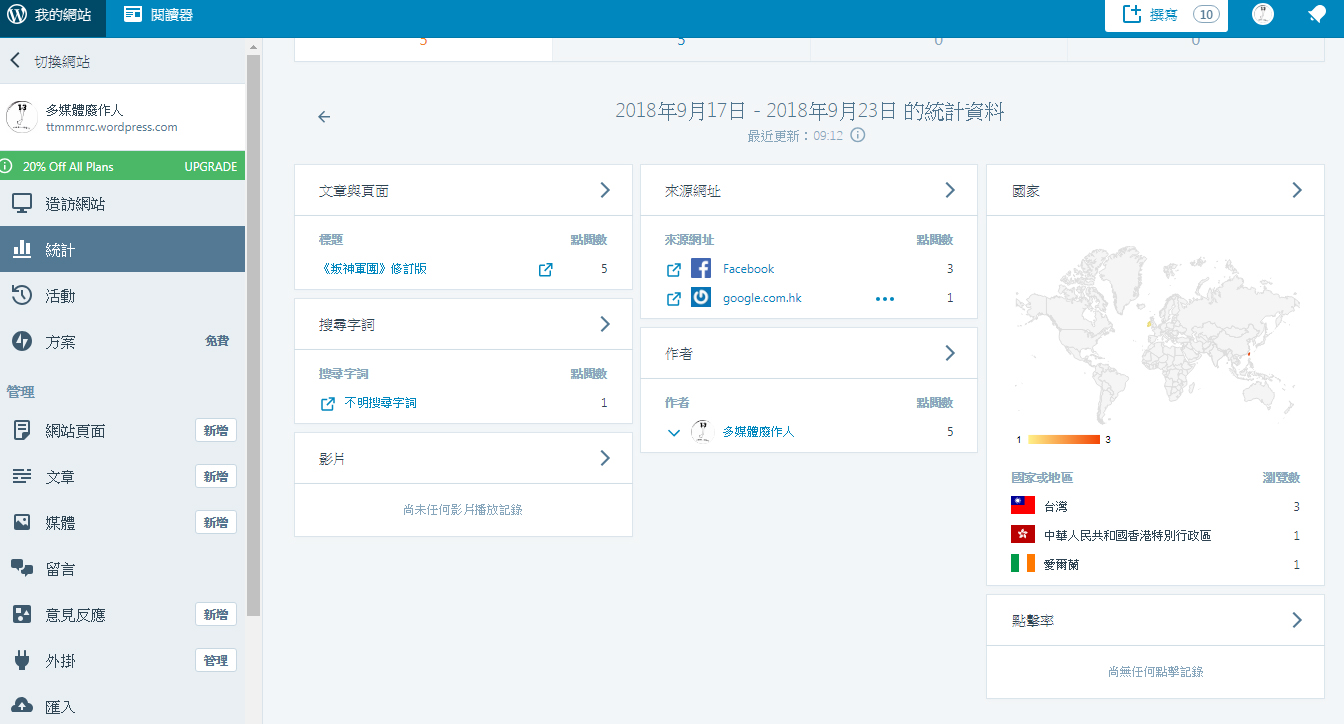Open the 閱讀器 tab

point(159,15)
